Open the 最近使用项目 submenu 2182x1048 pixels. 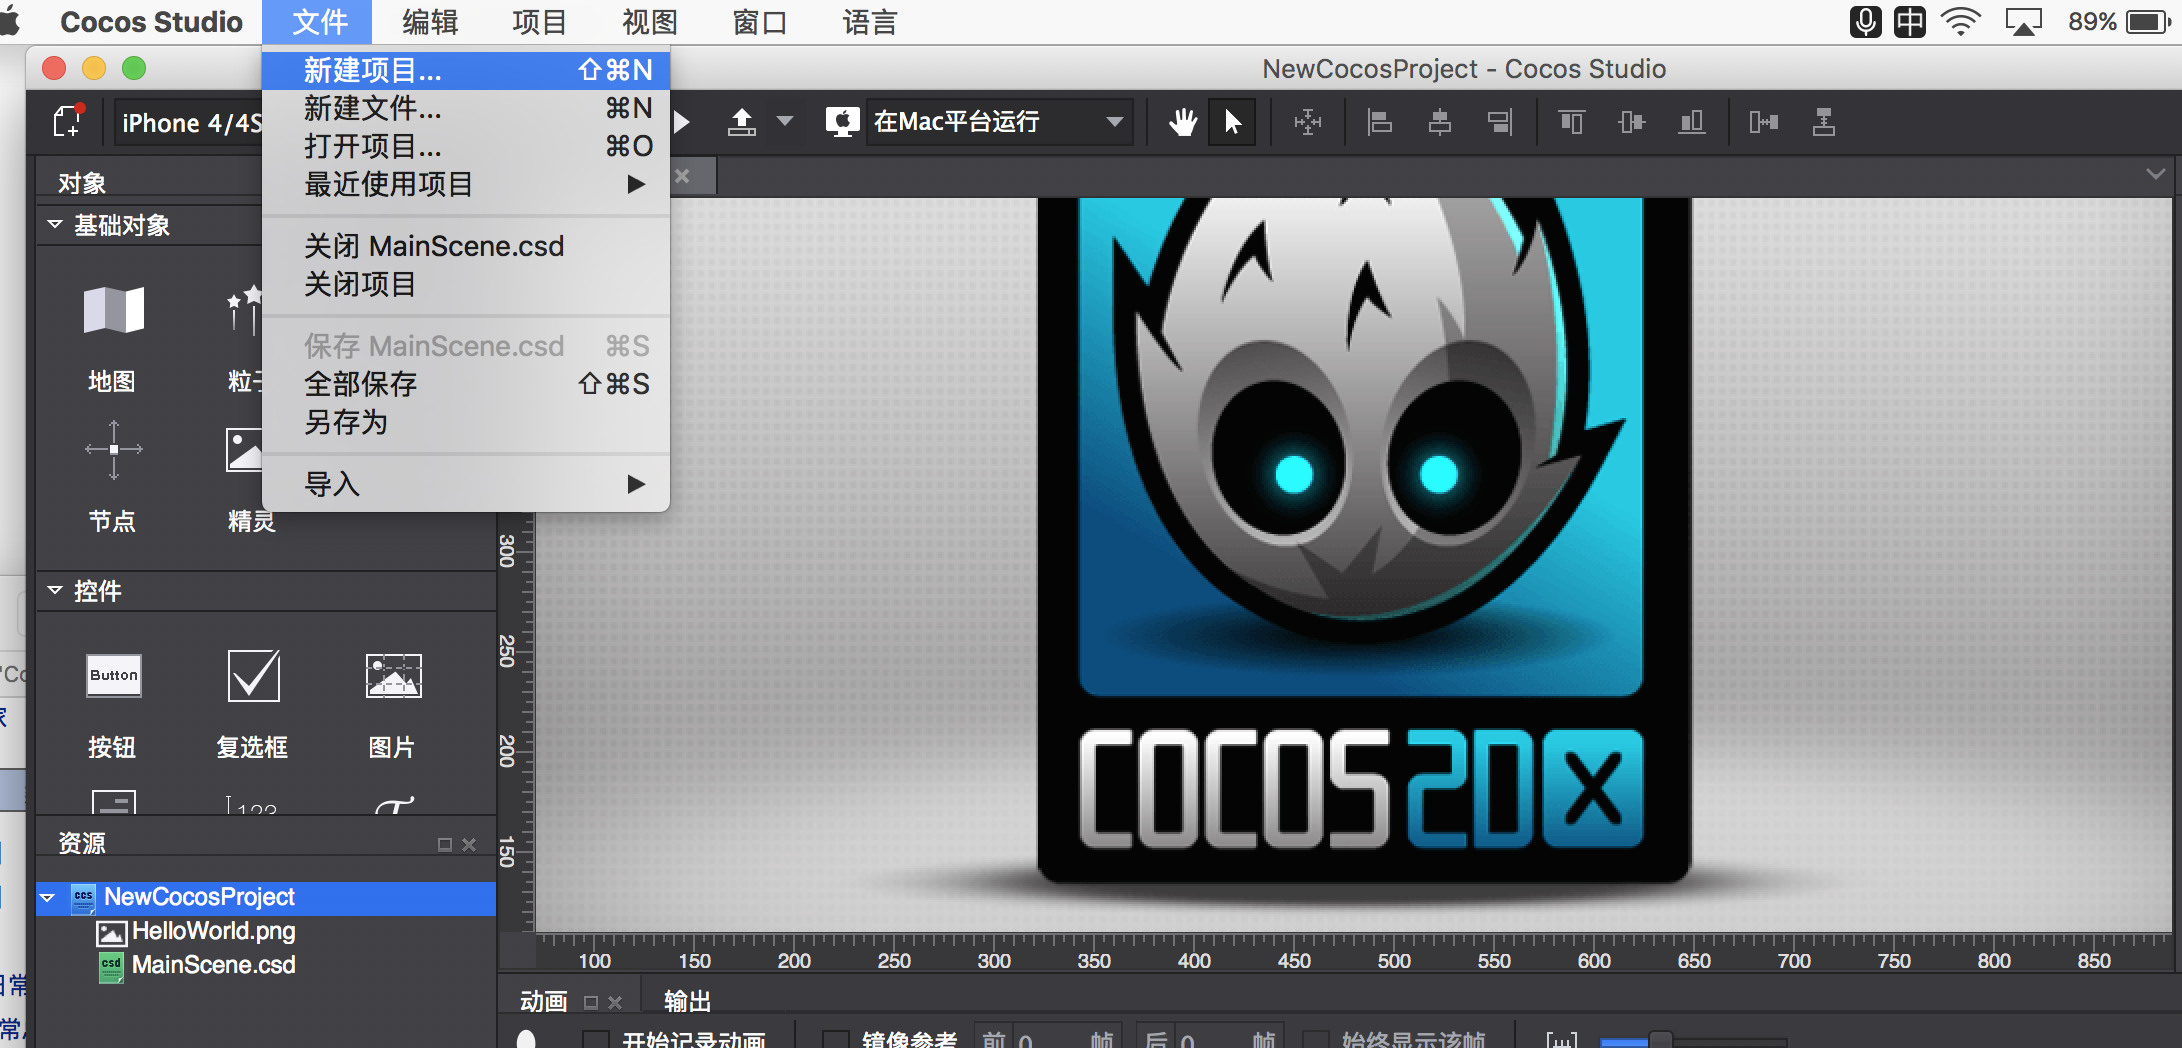click(x=466, y=184)
